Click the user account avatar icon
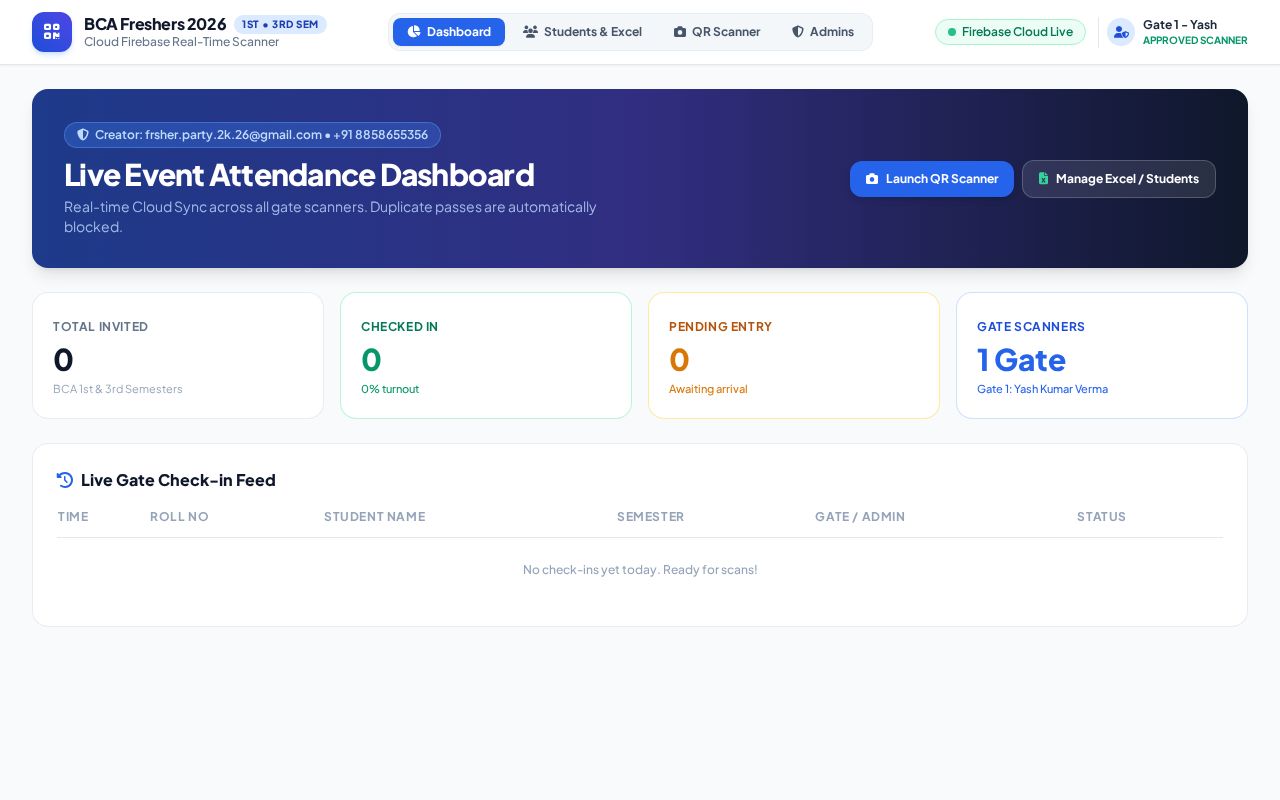Viewport: 1280px width, 800px height. tap(1121, 32)
